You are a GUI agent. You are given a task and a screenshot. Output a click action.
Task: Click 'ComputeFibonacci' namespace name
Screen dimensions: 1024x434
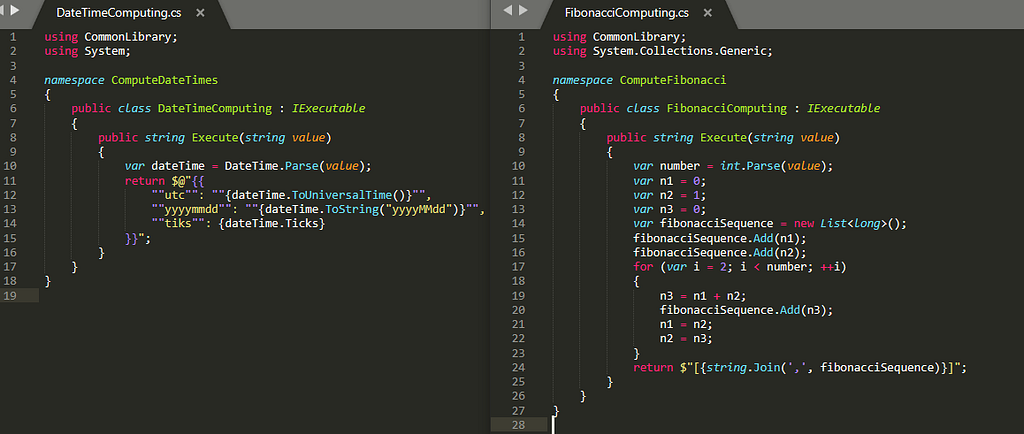click(673, 80)
